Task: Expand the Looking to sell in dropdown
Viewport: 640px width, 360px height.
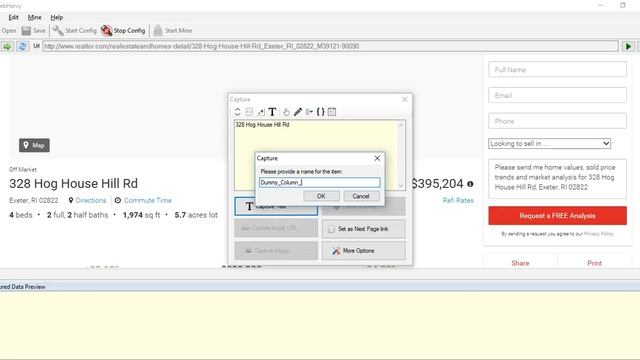Action: click(x=549, y=144)
